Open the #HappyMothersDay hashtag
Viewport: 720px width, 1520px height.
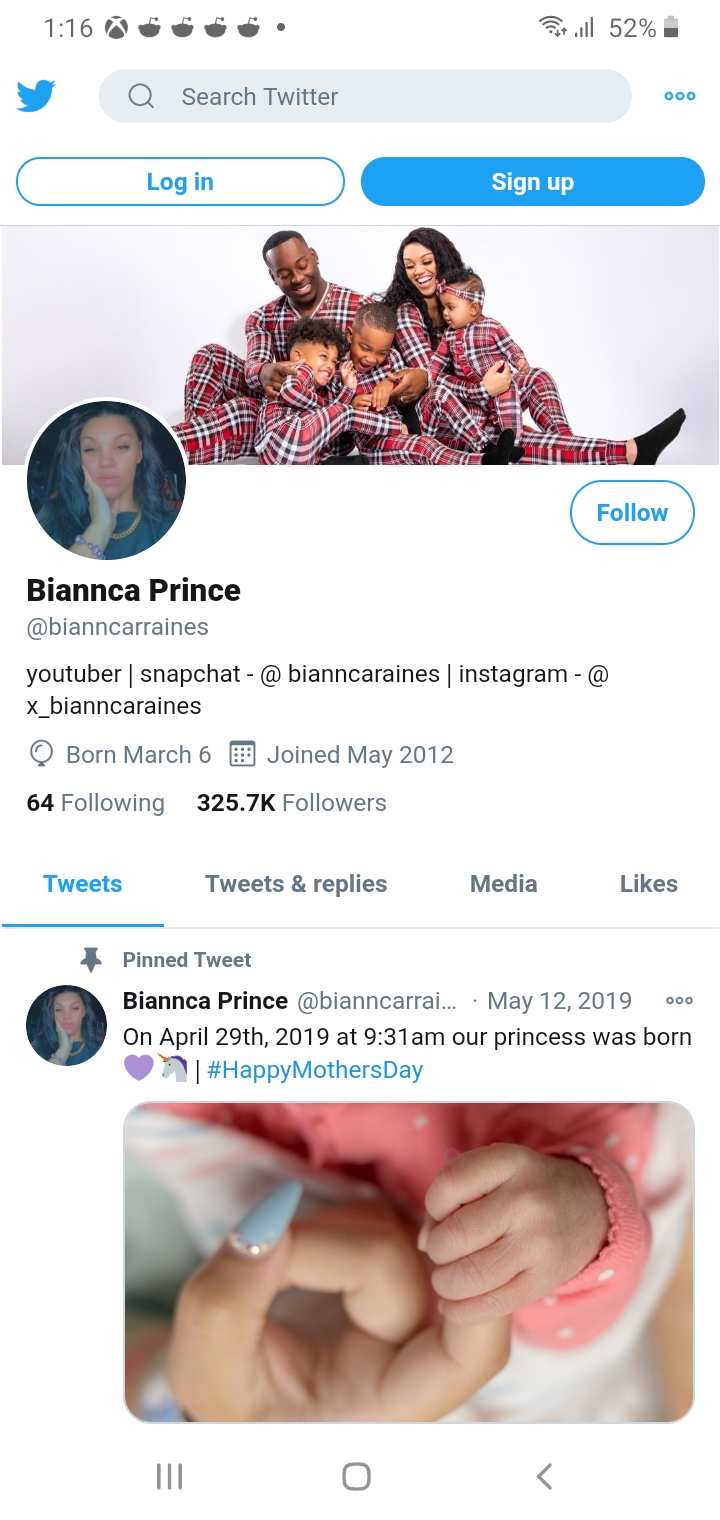click(x=315, y=1070)
